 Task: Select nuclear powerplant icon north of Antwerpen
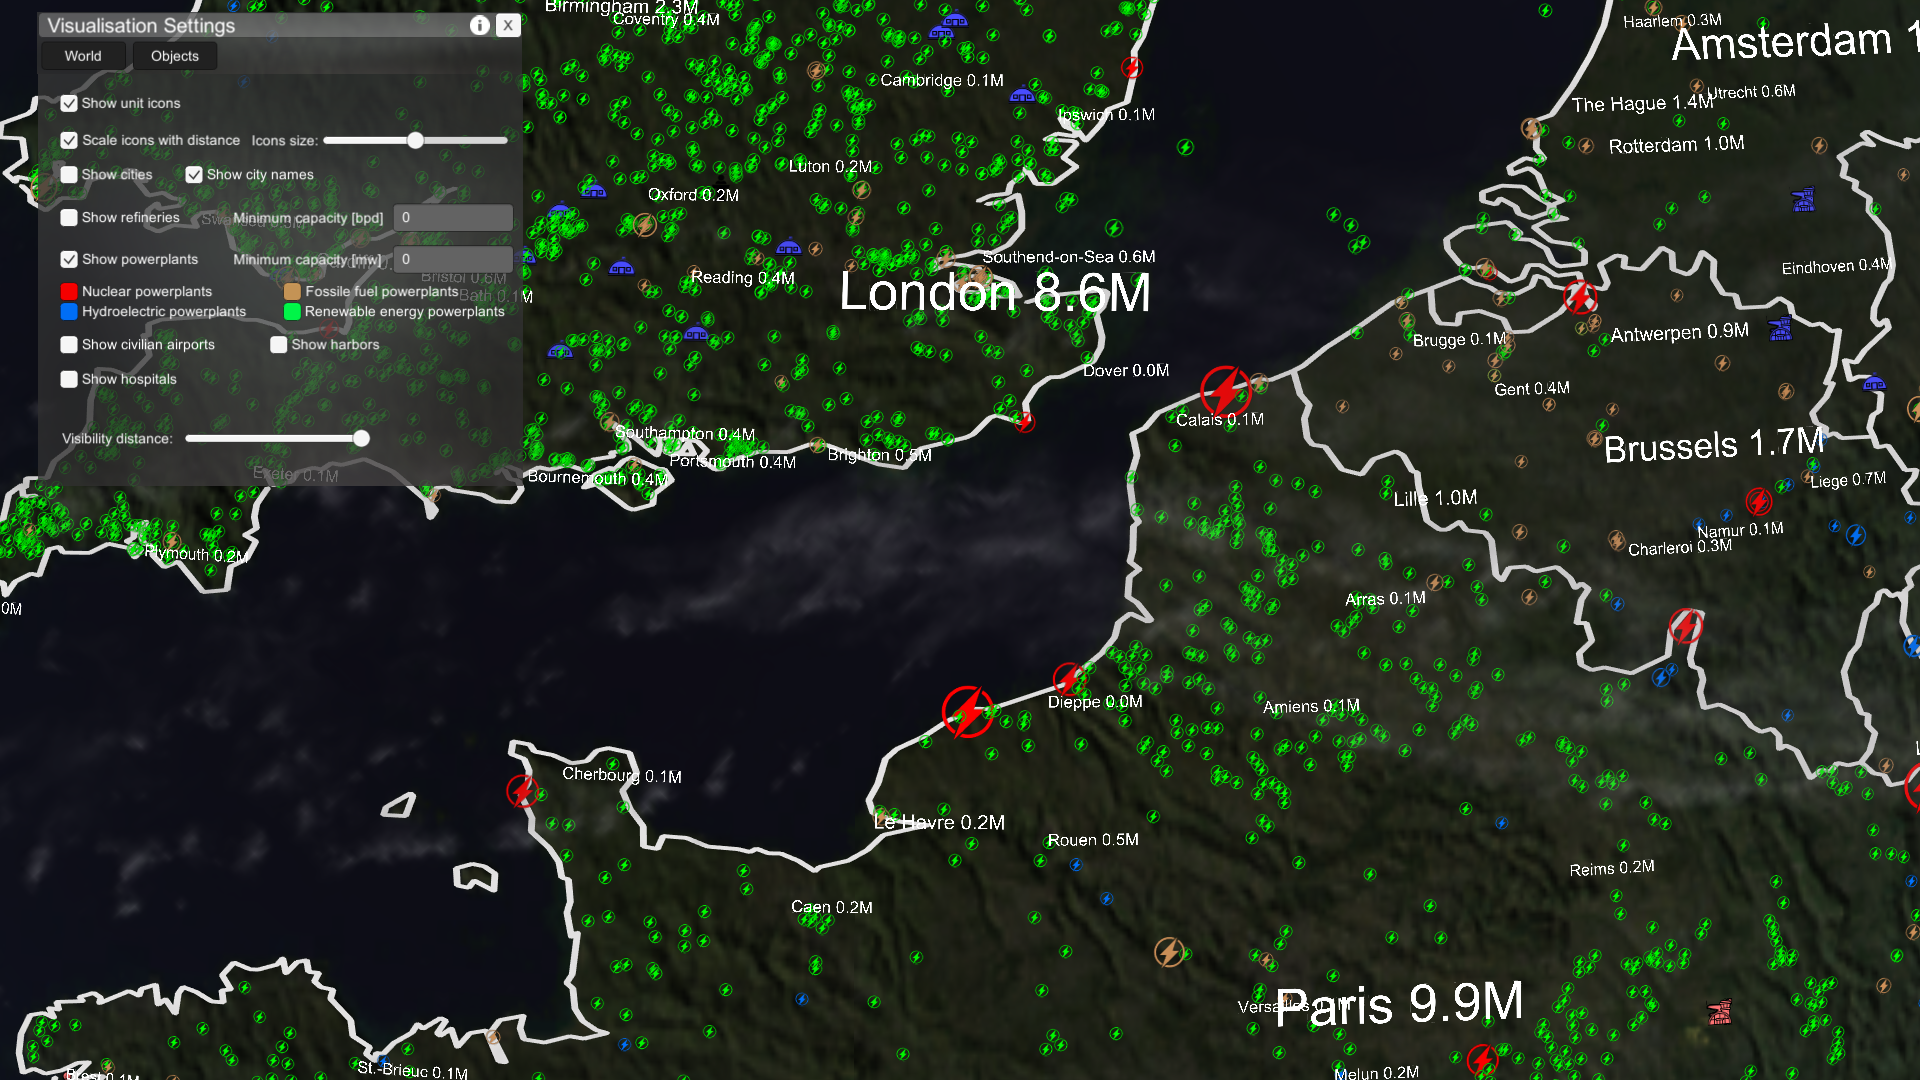click(x=1580, y=297)
